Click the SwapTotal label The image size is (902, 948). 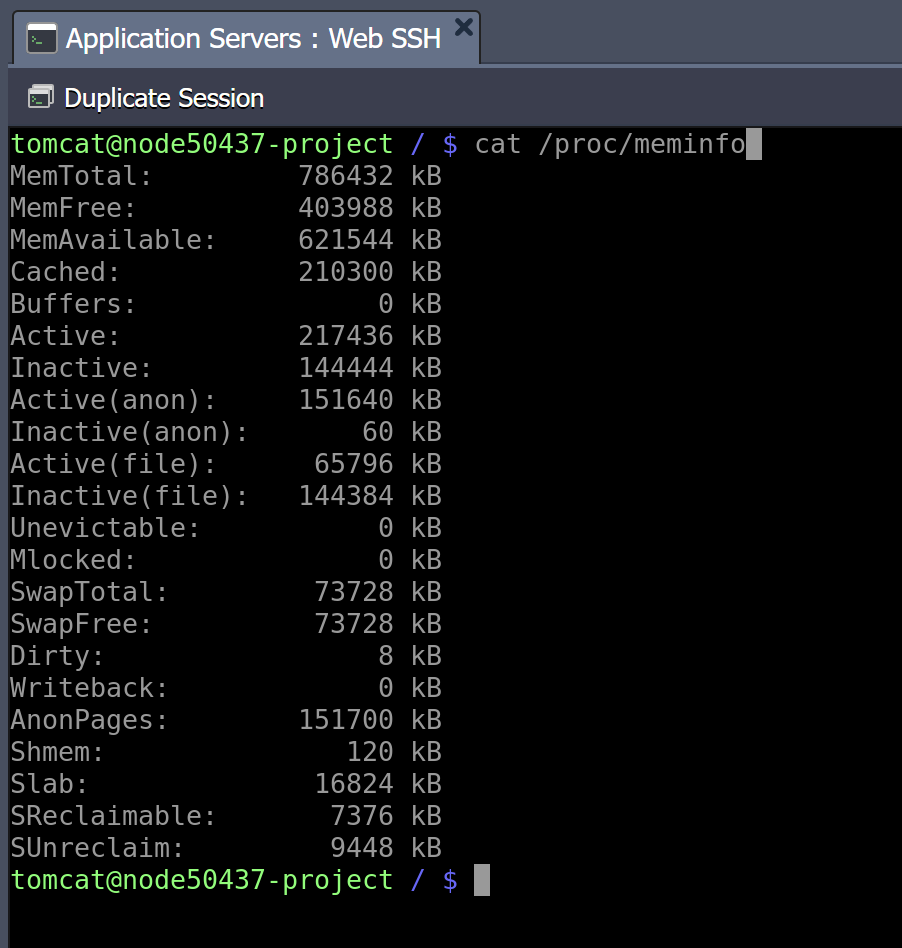click(89, 592)
